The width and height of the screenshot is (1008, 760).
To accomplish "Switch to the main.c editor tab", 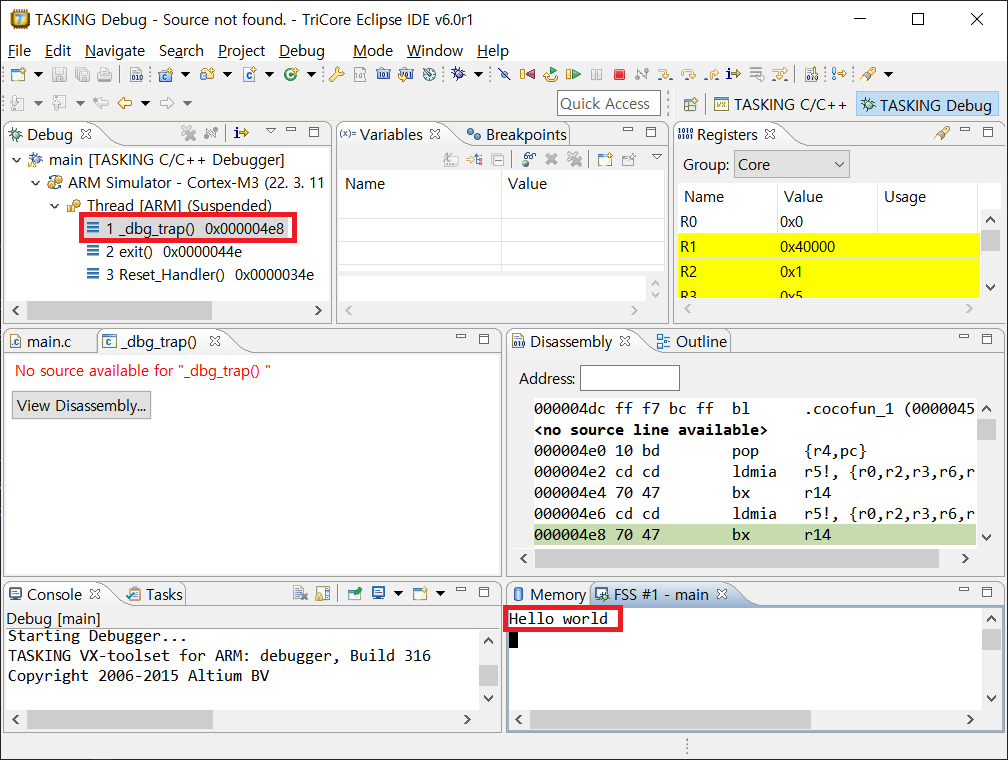I will click(42, 341).
